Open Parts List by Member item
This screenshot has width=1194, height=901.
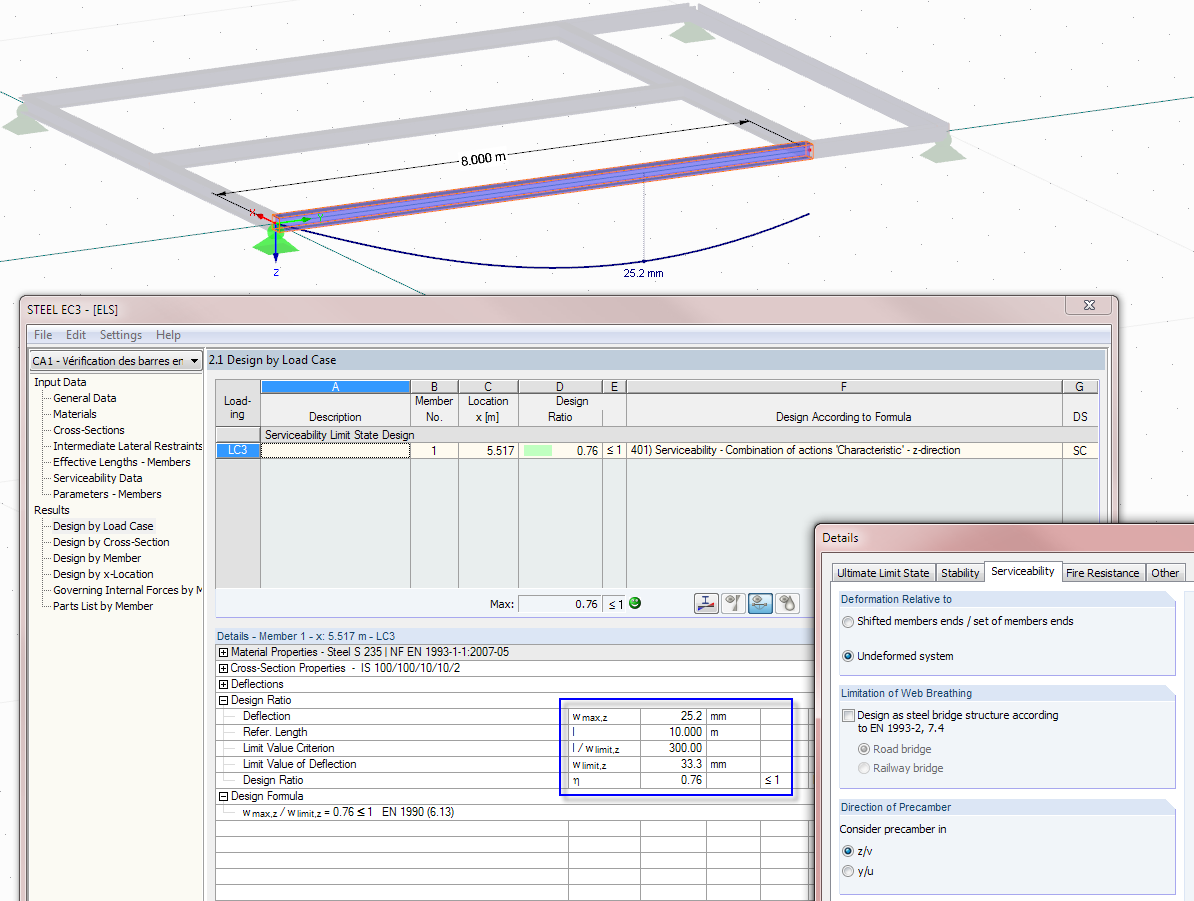coord(103,606)
